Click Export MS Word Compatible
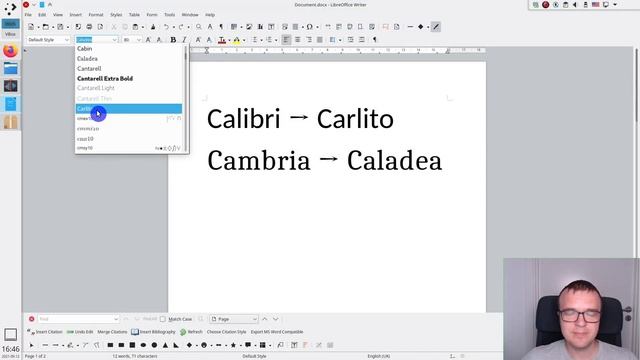640x360 pixels. pyautogui.click(x=277, y=332)
